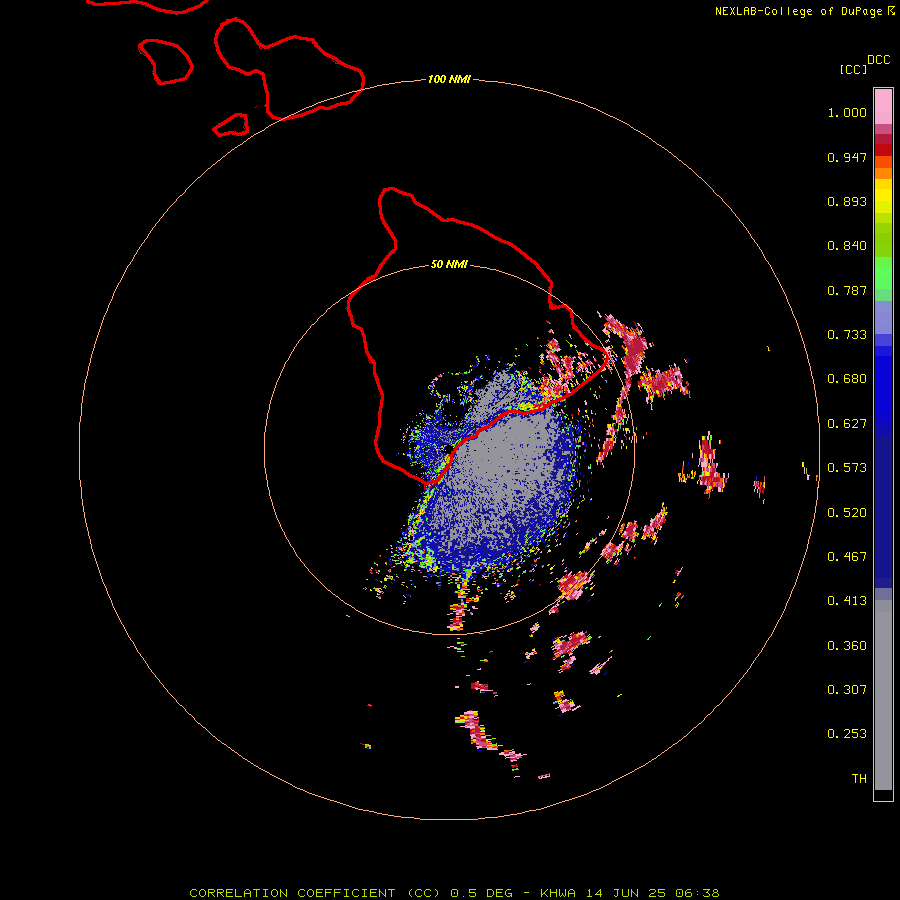Pick the large gray color bar segment
Screen dimensions: 900x900
pos(883,695)
